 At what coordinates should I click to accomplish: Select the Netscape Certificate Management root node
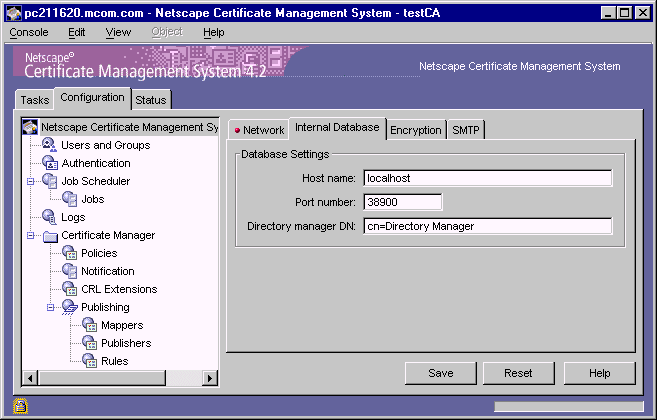tap(129, 127)
